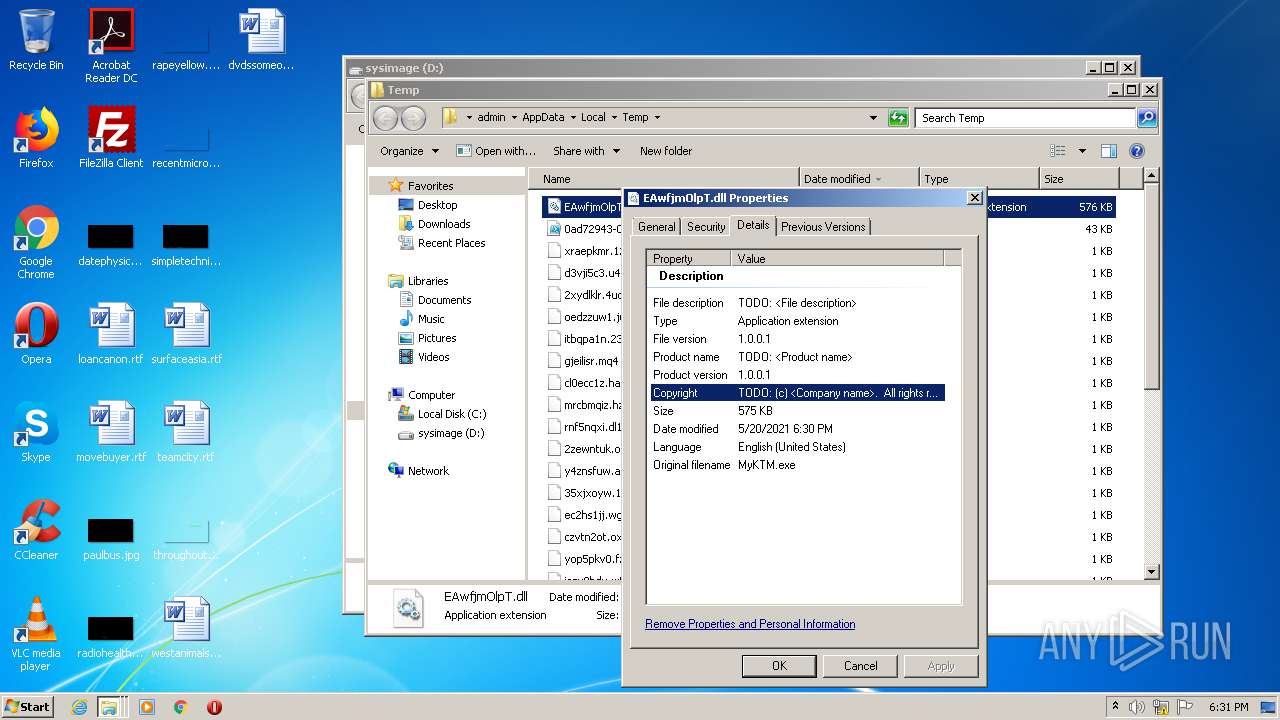Viewport: 1280px width, 720px height.
Task: Show hidden system tray icons arrow
Action: tap(1115, 706)
